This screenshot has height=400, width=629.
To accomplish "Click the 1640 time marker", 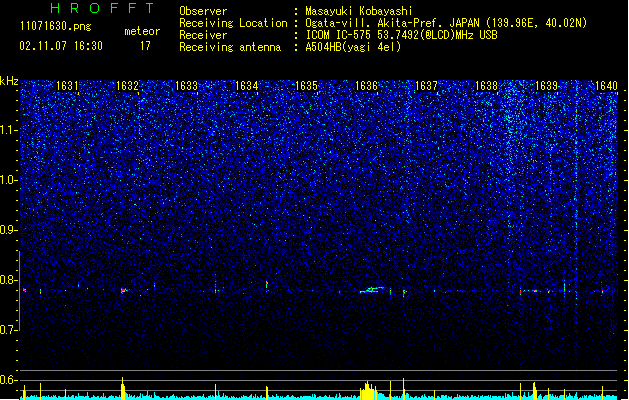I will tap(606, 86).
